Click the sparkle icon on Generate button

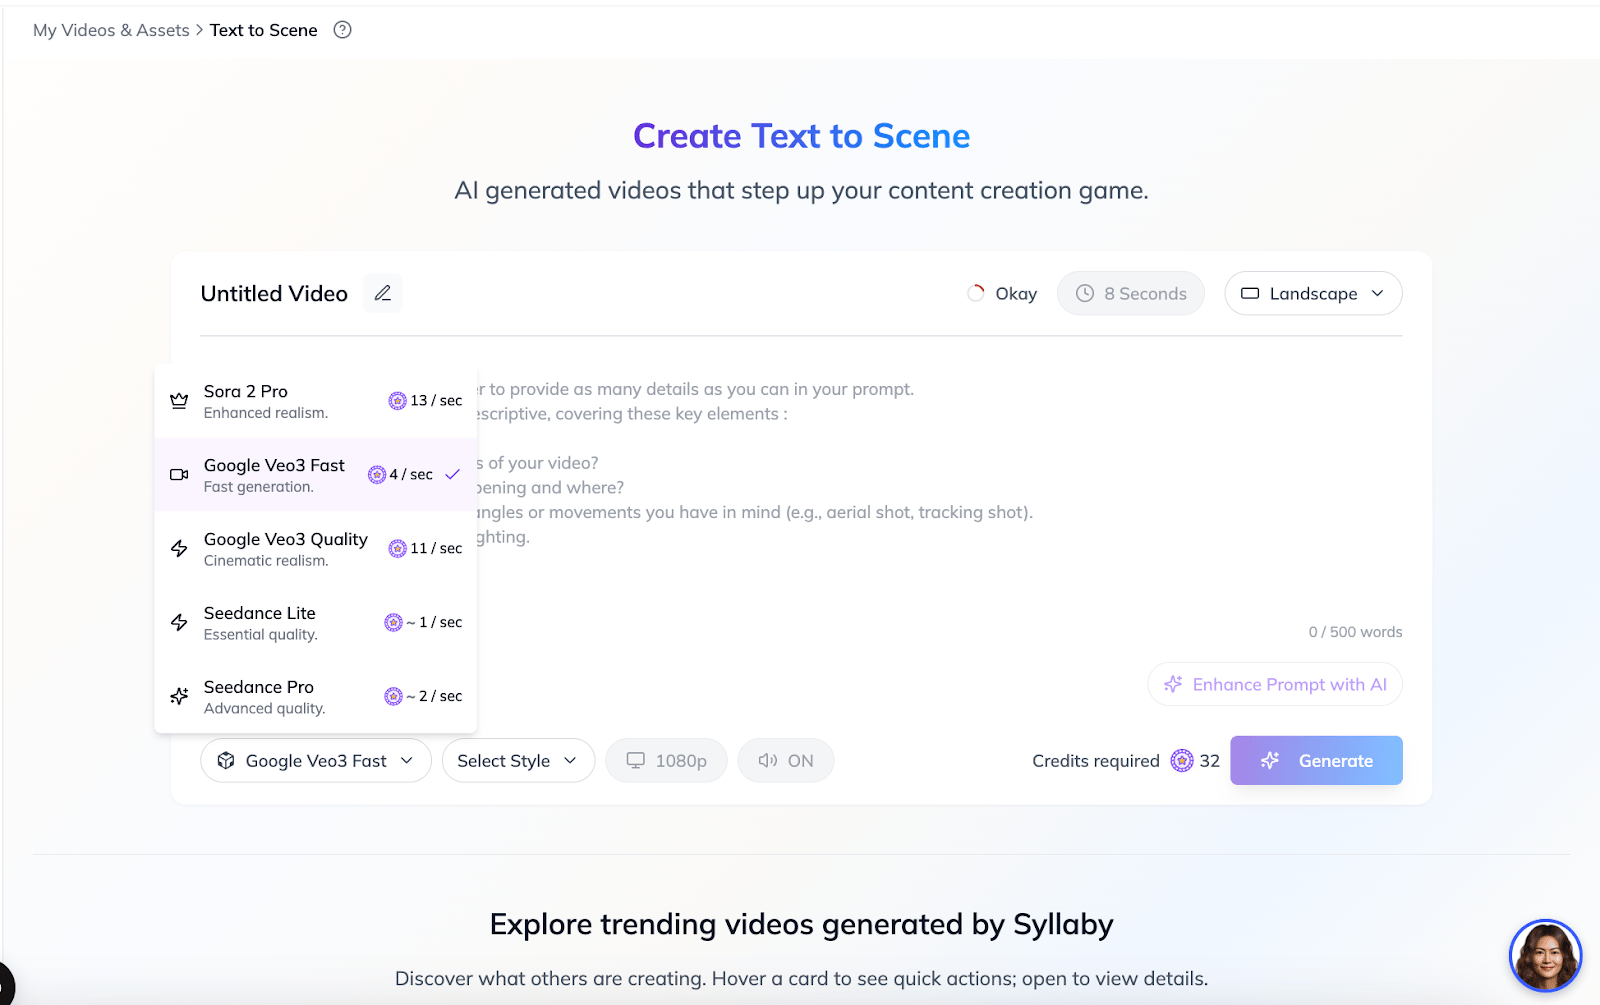coord(1270,761)
